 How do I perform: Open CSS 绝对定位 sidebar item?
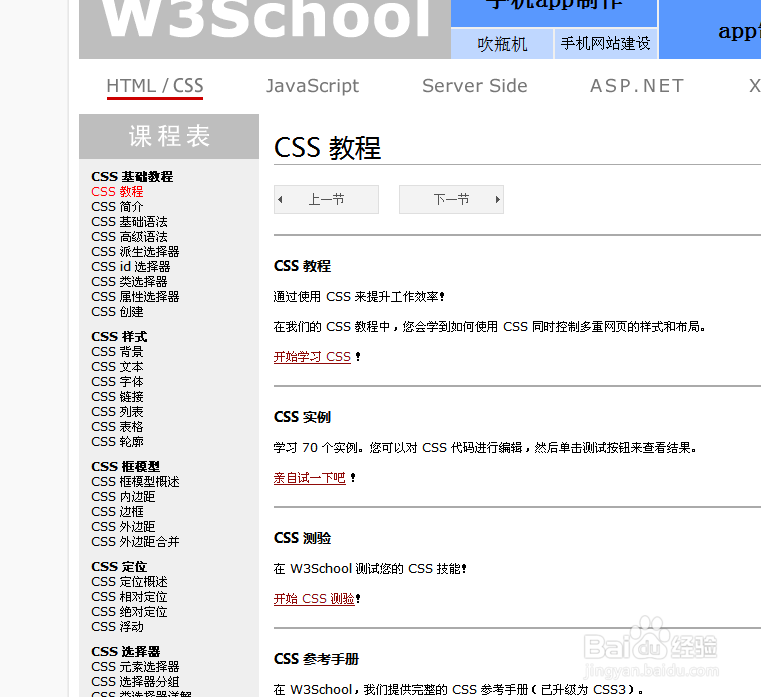tap(129, 612)
